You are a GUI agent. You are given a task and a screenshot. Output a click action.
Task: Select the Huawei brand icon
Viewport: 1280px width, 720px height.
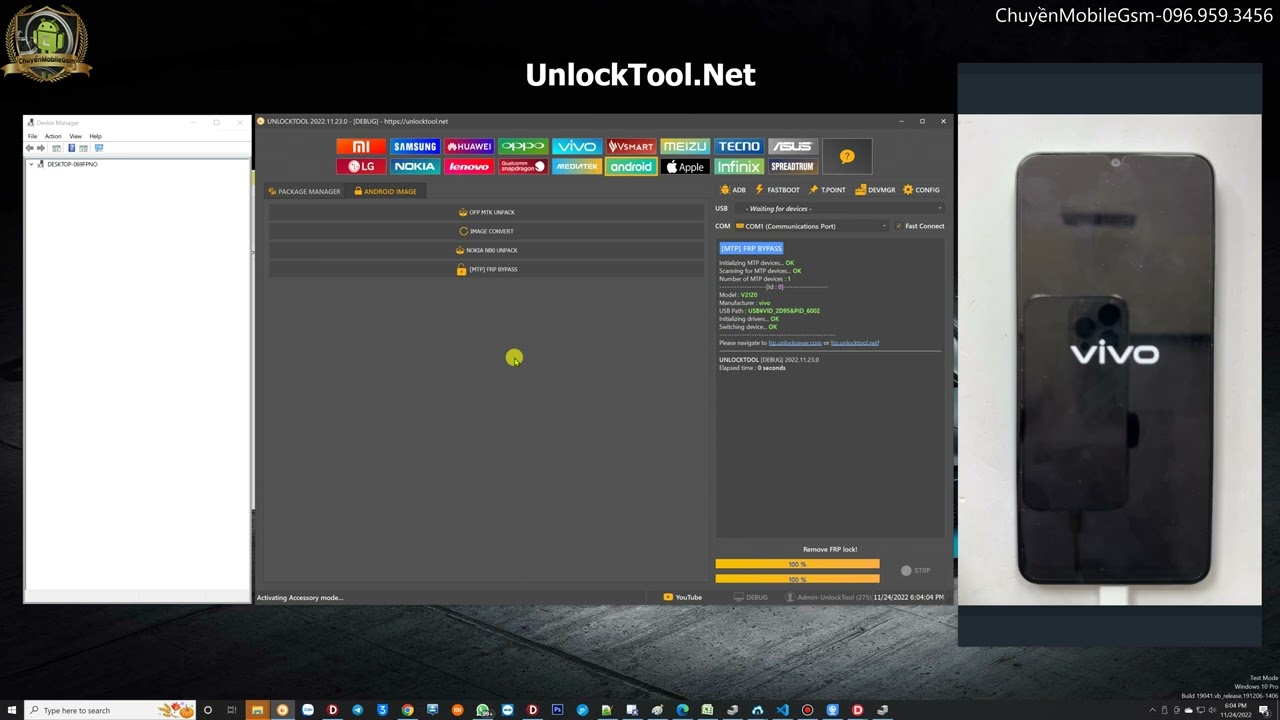point(469,146)
